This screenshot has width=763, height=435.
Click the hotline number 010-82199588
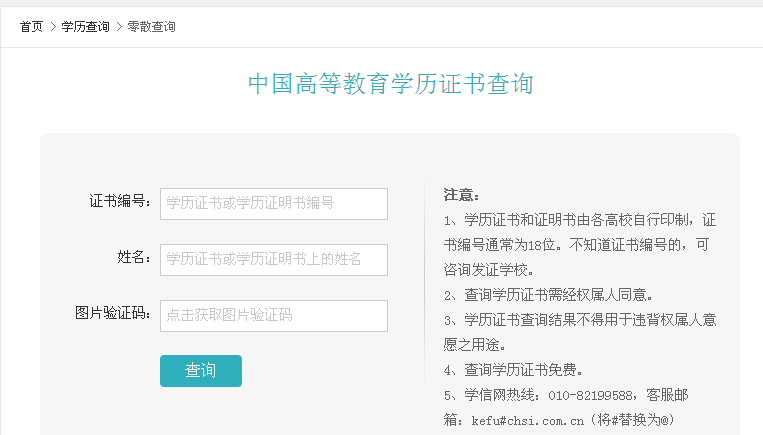pos(591,396)
